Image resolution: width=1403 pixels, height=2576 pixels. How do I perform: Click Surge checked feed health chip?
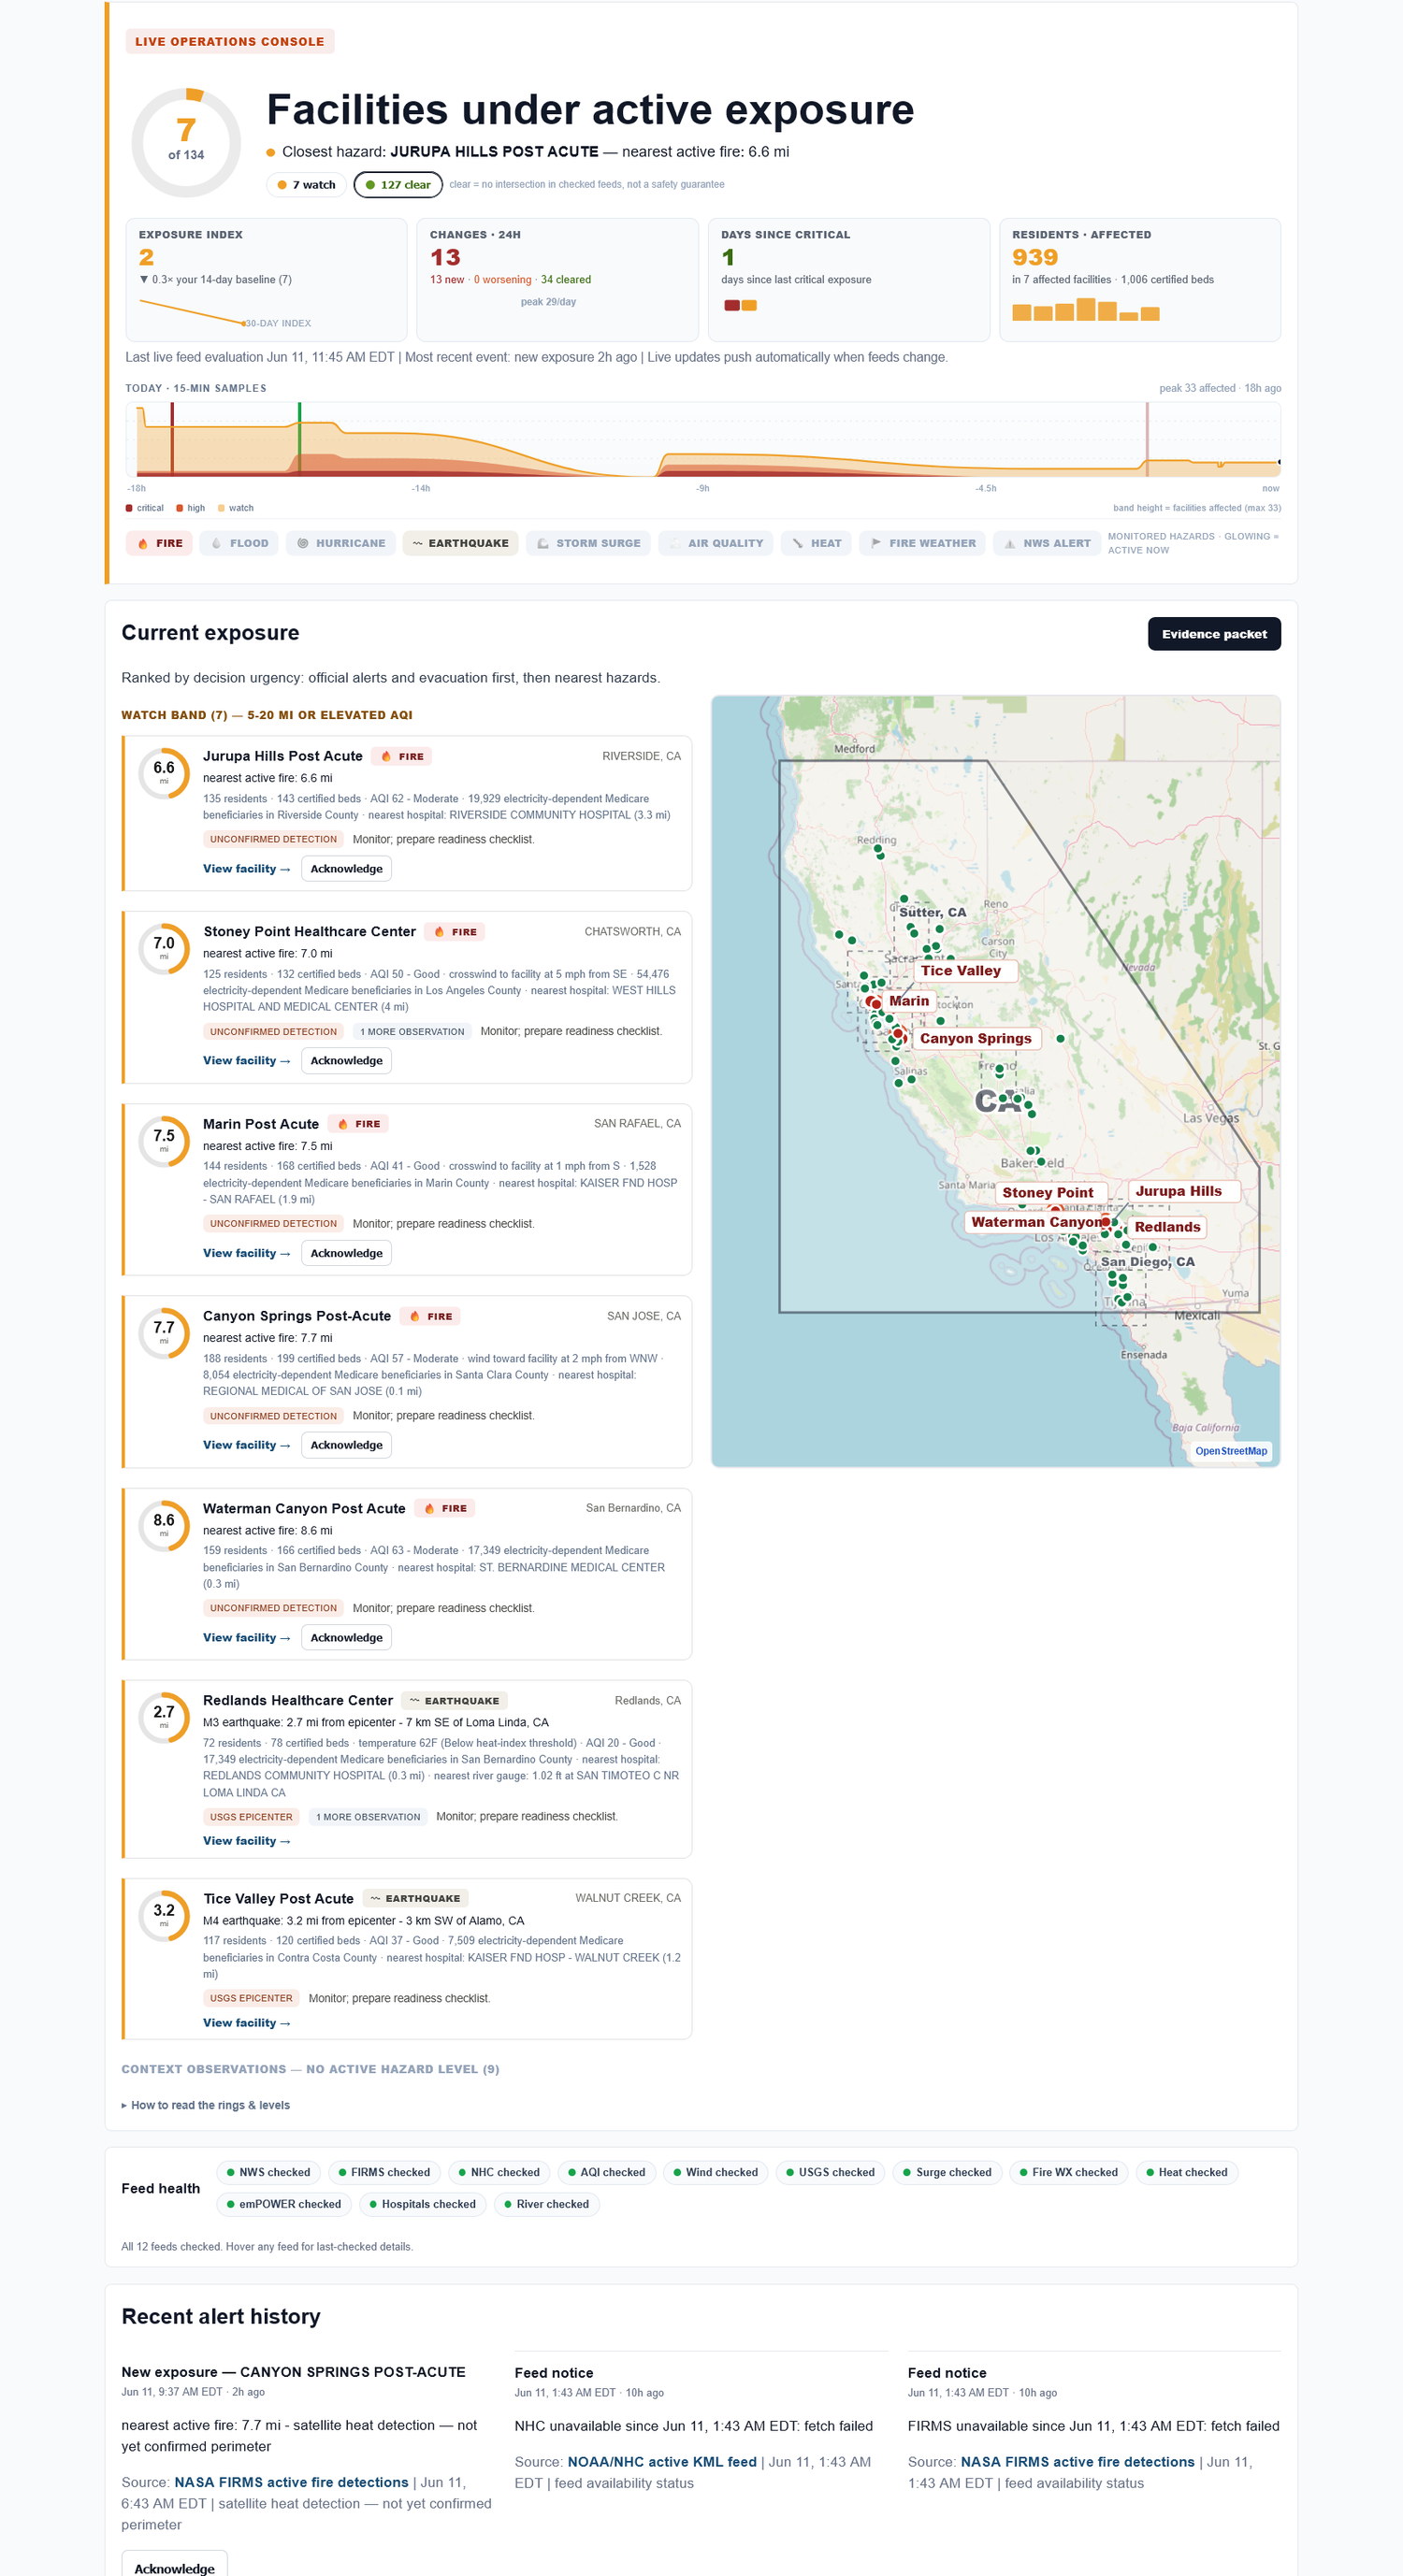pos(947,2173)
